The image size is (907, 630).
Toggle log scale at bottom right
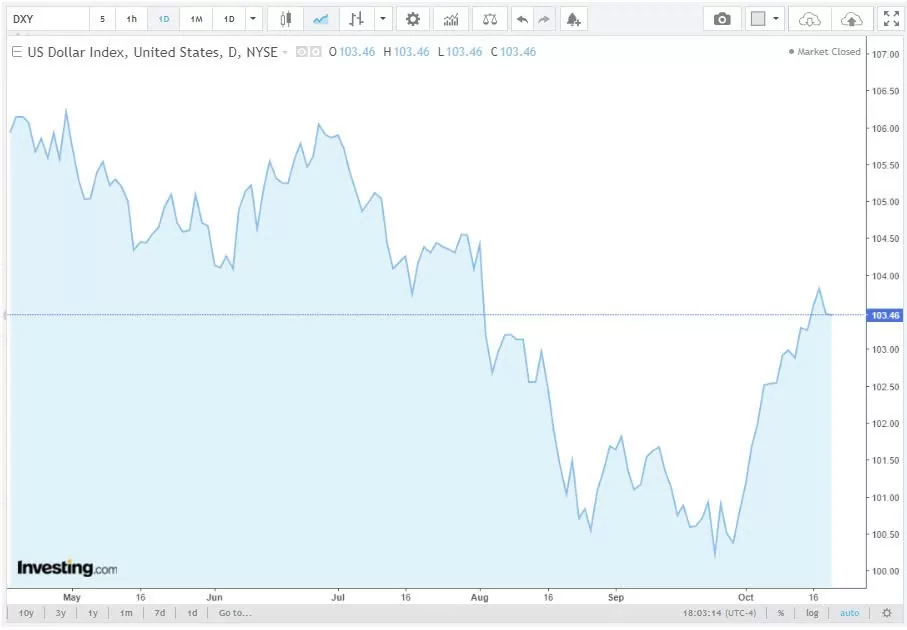pyautogui.click(x=812, y=613)
